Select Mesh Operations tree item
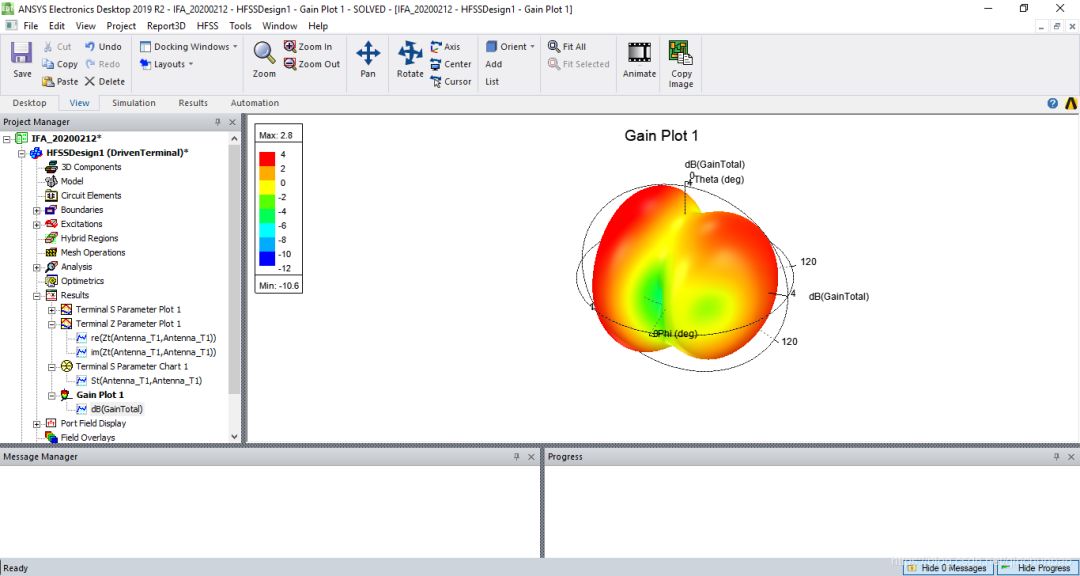Viewport: 1080px width, 576px height. point(85,253)
